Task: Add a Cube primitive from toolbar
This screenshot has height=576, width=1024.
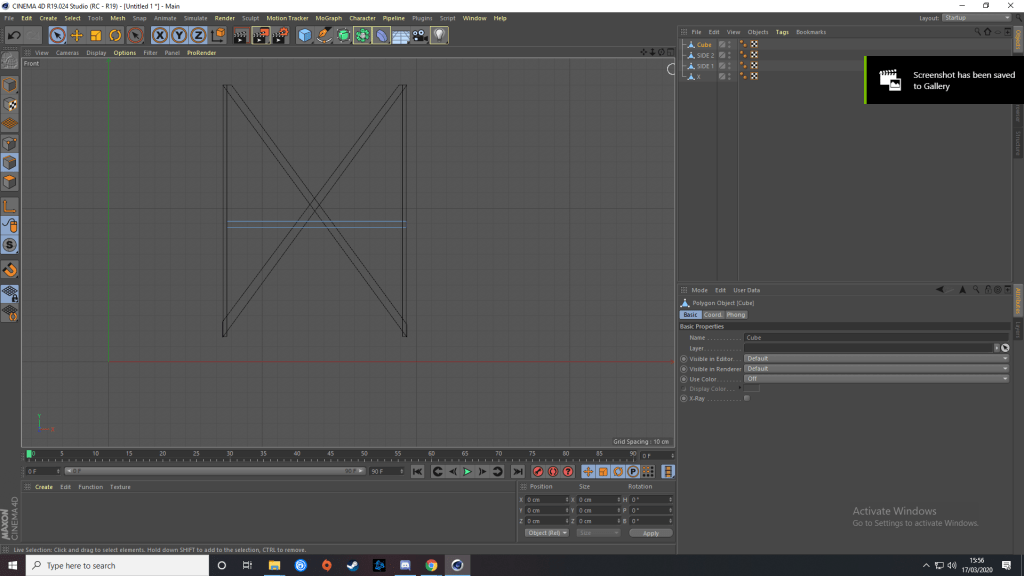Action: pos(304,36)
